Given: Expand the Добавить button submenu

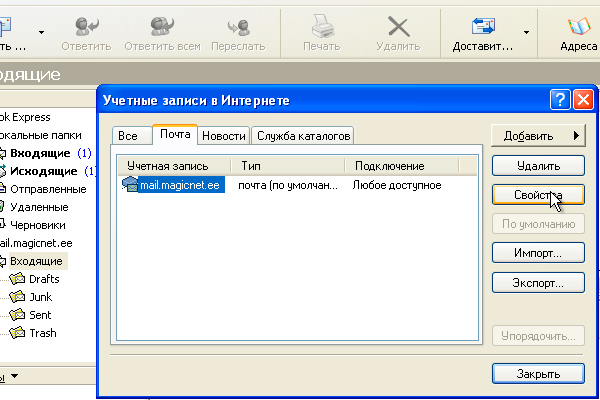Looking at the screenshot, I should point(537,135).
